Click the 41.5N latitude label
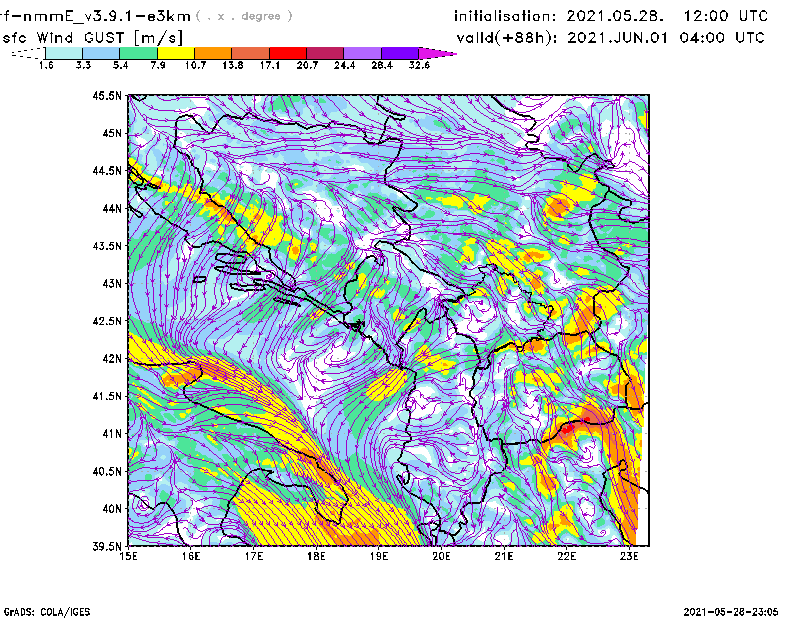This screenshot has width=800, height=618. tap(107, 396)
